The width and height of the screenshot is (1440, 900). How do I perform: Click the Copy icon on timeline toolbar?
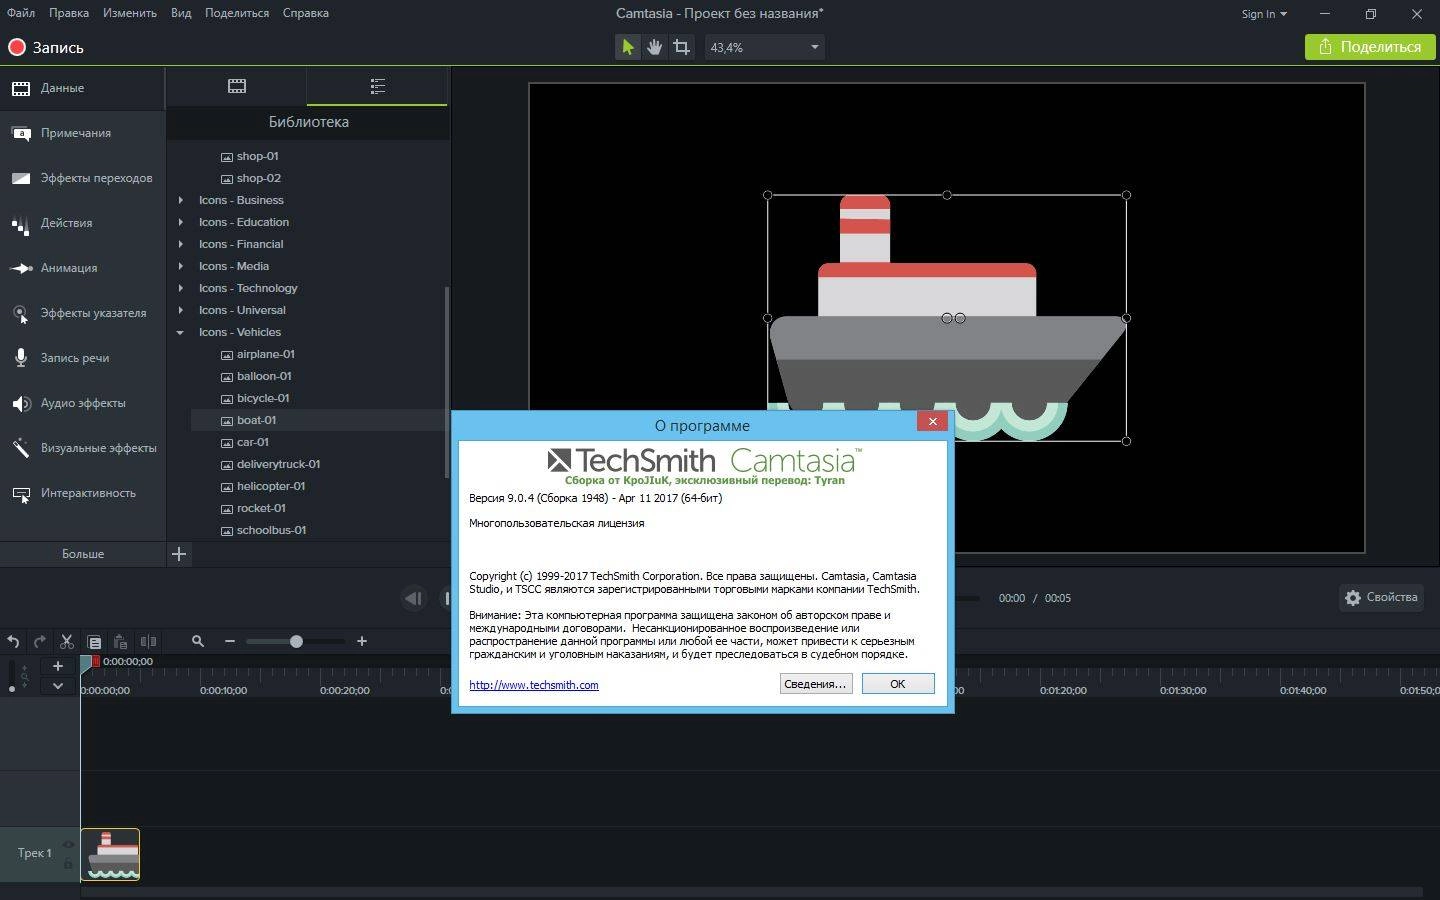pyautogui.click(x=94, y=642)
